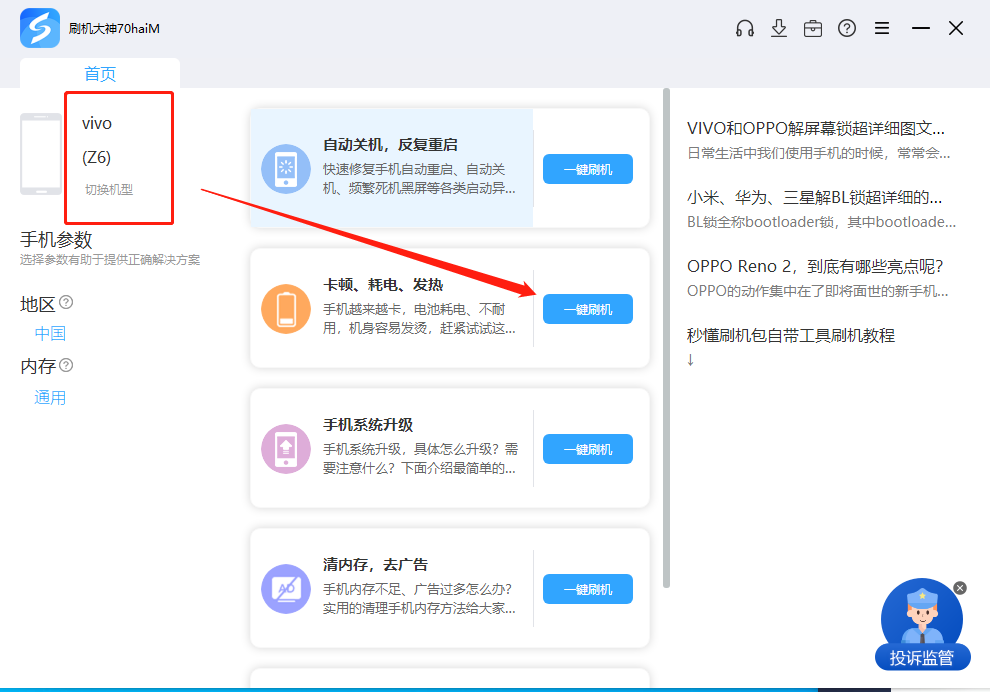Click 切换机型 to change phone model

[x=109, y=189]
